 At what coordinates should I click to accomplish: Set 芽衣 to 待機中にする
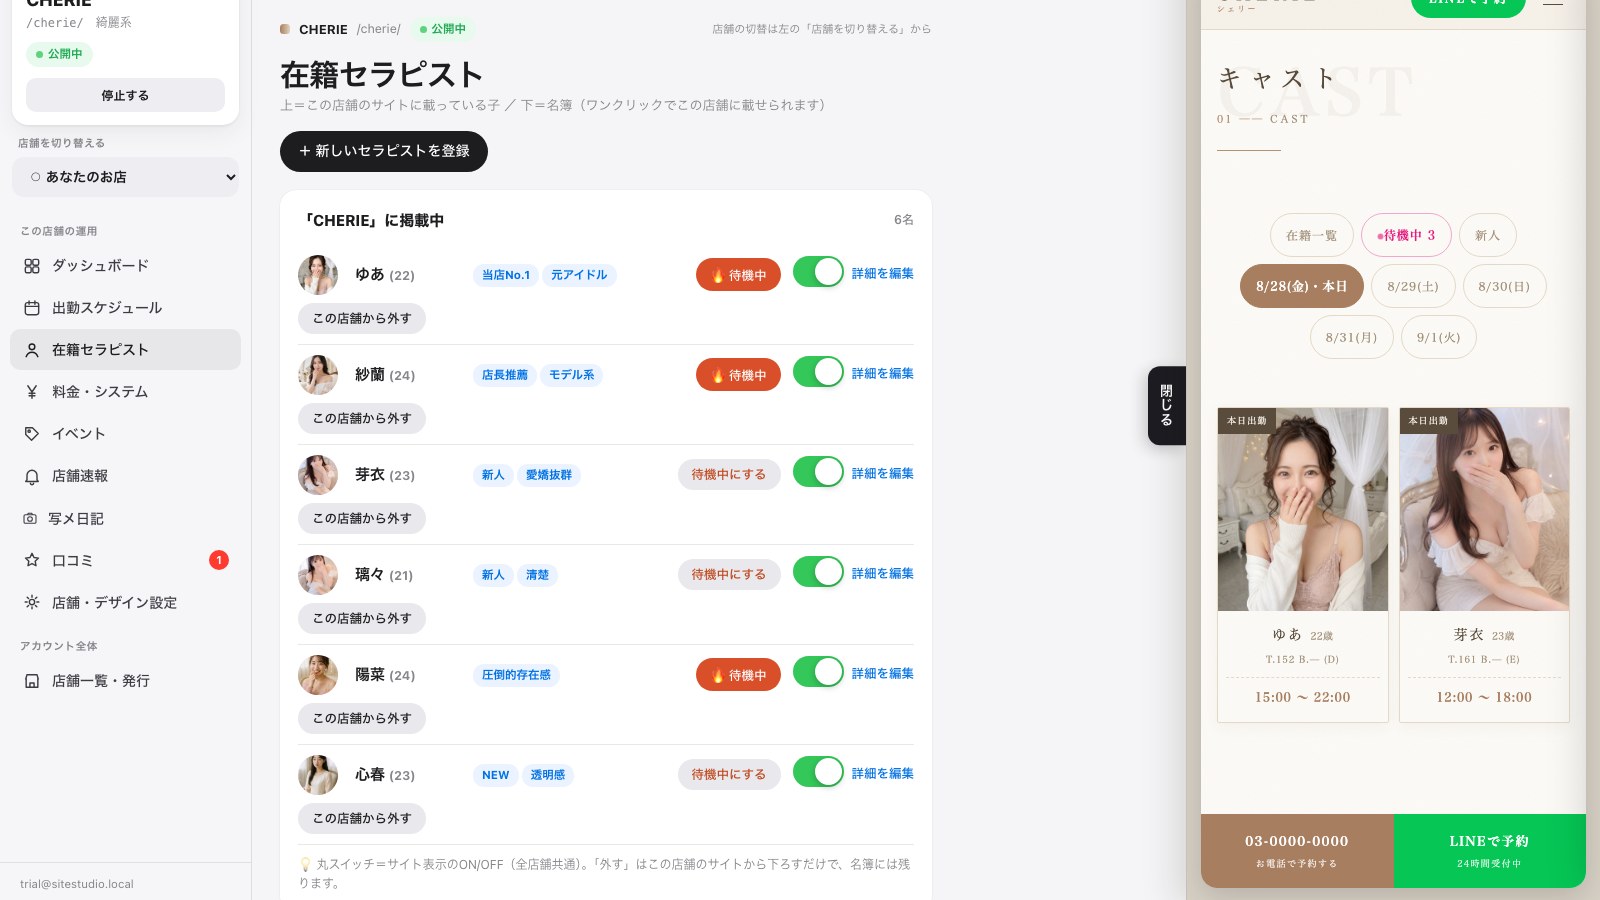click(x=729, y=475)
